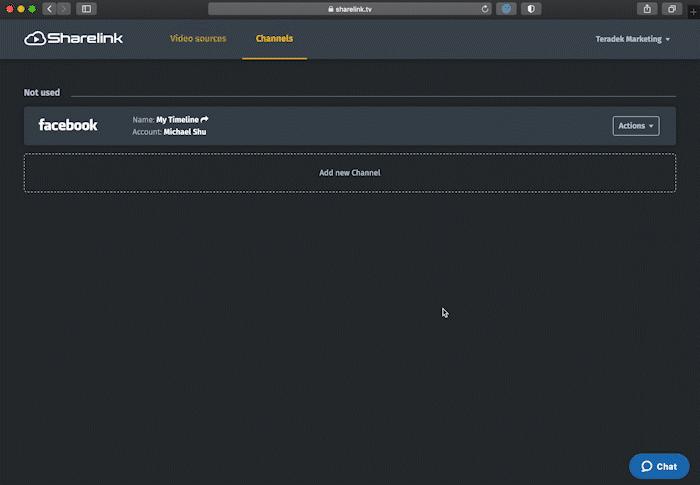Click the sharelink.tv address bar

[x=350, y=8]
